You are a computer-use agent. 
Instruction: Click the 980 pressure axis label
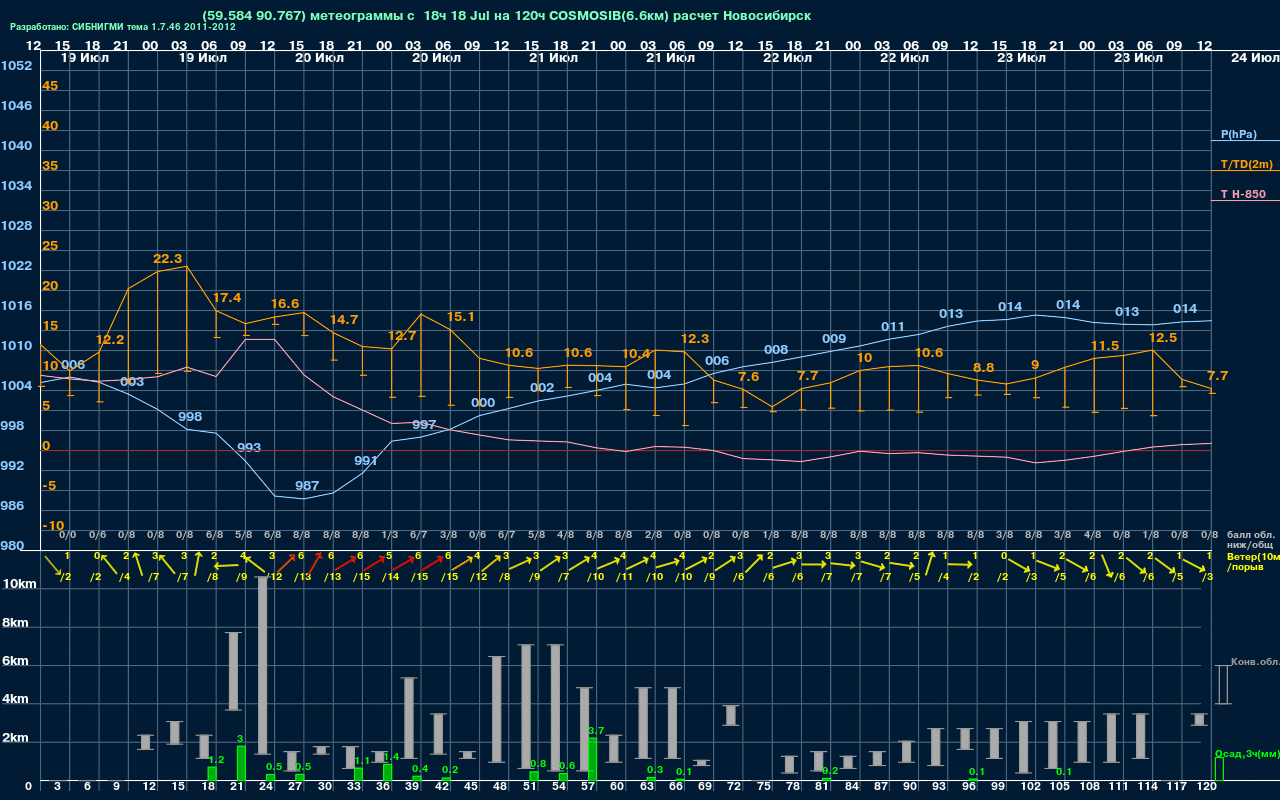click(12, 546)
